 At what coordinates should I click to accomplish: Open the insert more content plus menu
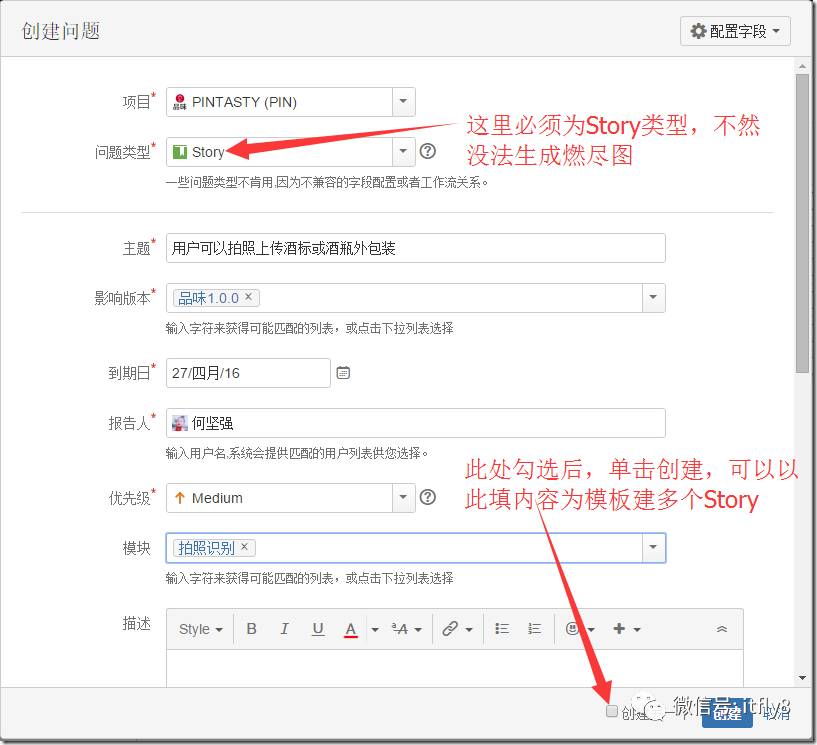627,629
